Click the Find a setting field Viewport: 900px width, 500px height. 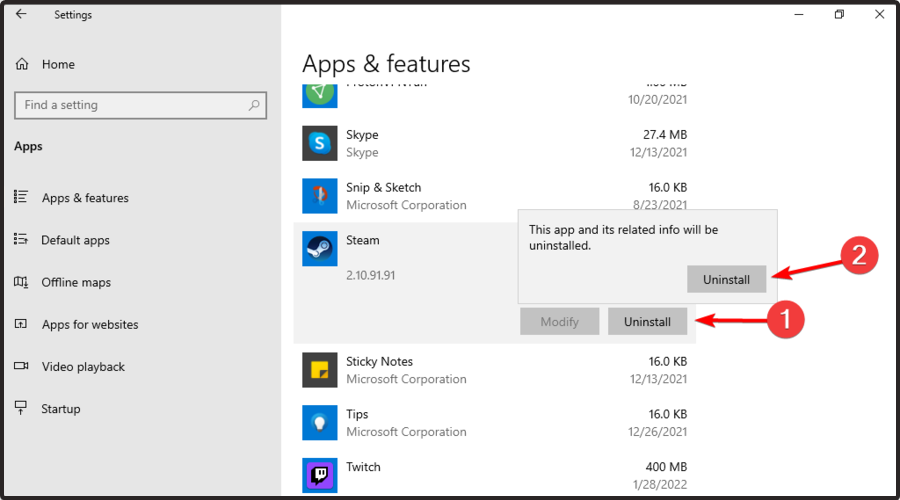click(x=130, y=105)
